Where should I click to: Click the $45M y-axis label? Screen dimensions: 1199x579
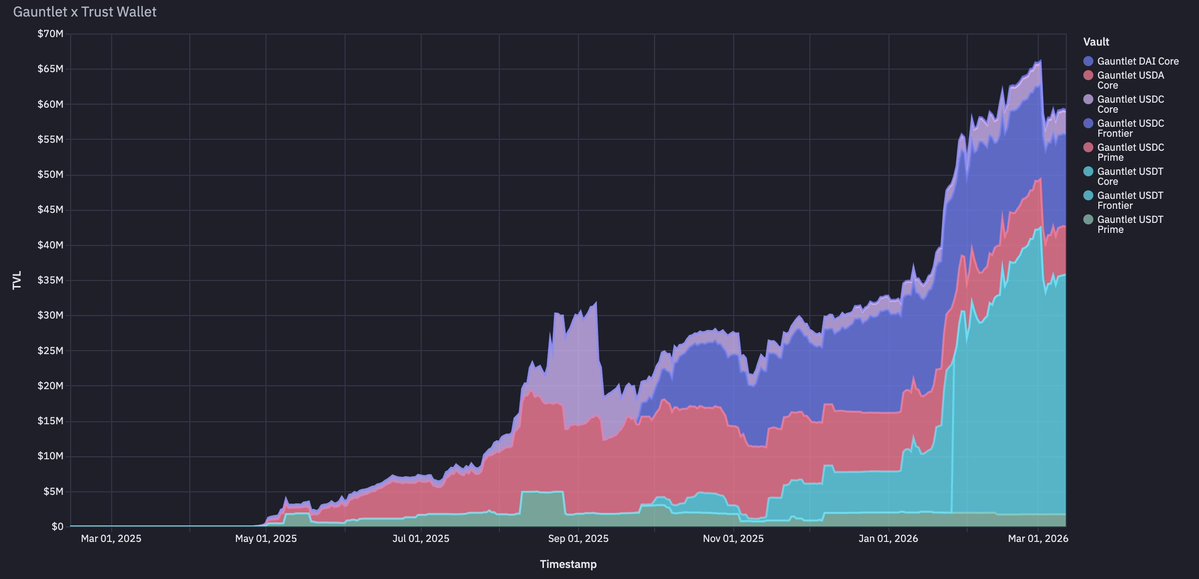coord(50,210)
